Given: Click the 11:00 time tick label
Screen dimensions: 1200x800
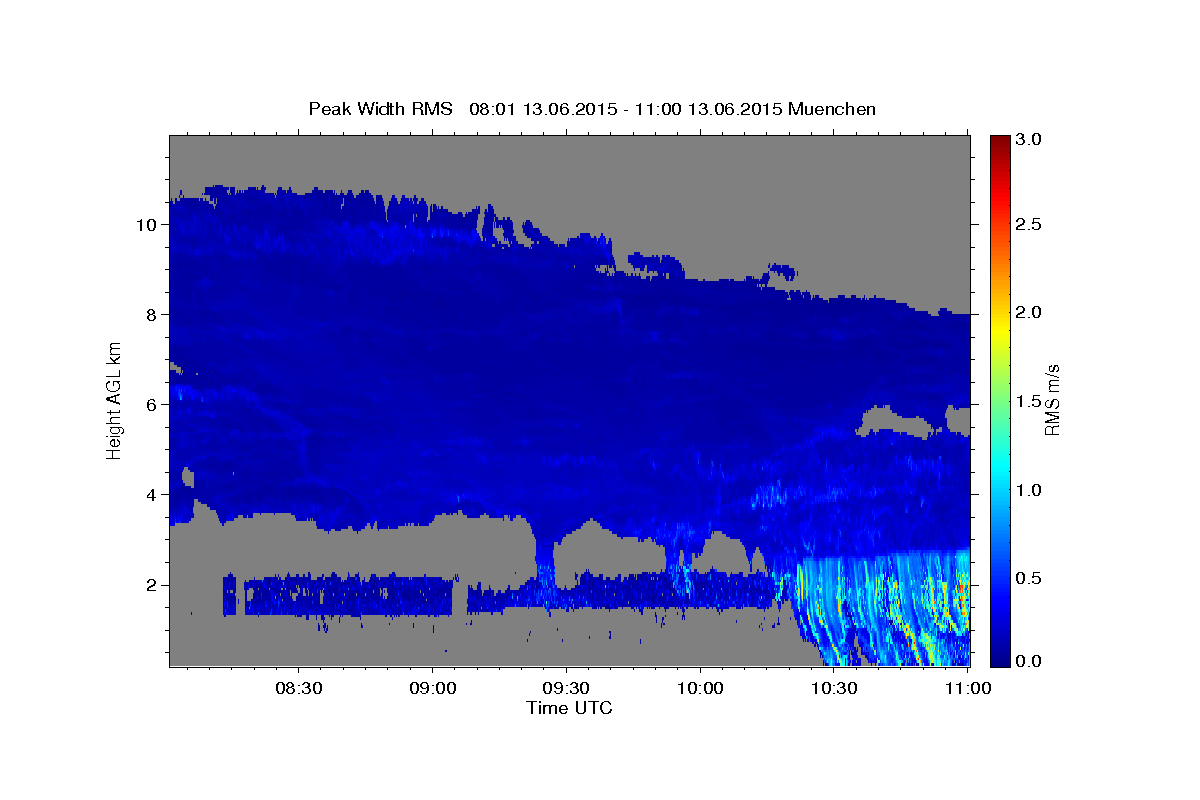Looking at the screenshot, I should coord(968,688).
